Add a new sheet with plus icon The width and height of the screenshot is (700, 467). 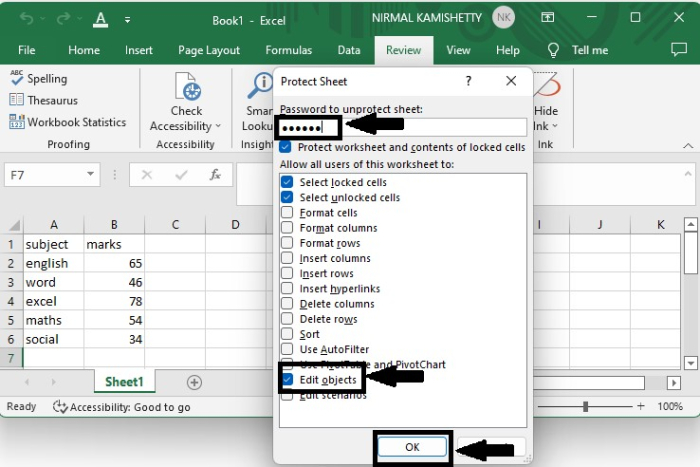(194, 383)
